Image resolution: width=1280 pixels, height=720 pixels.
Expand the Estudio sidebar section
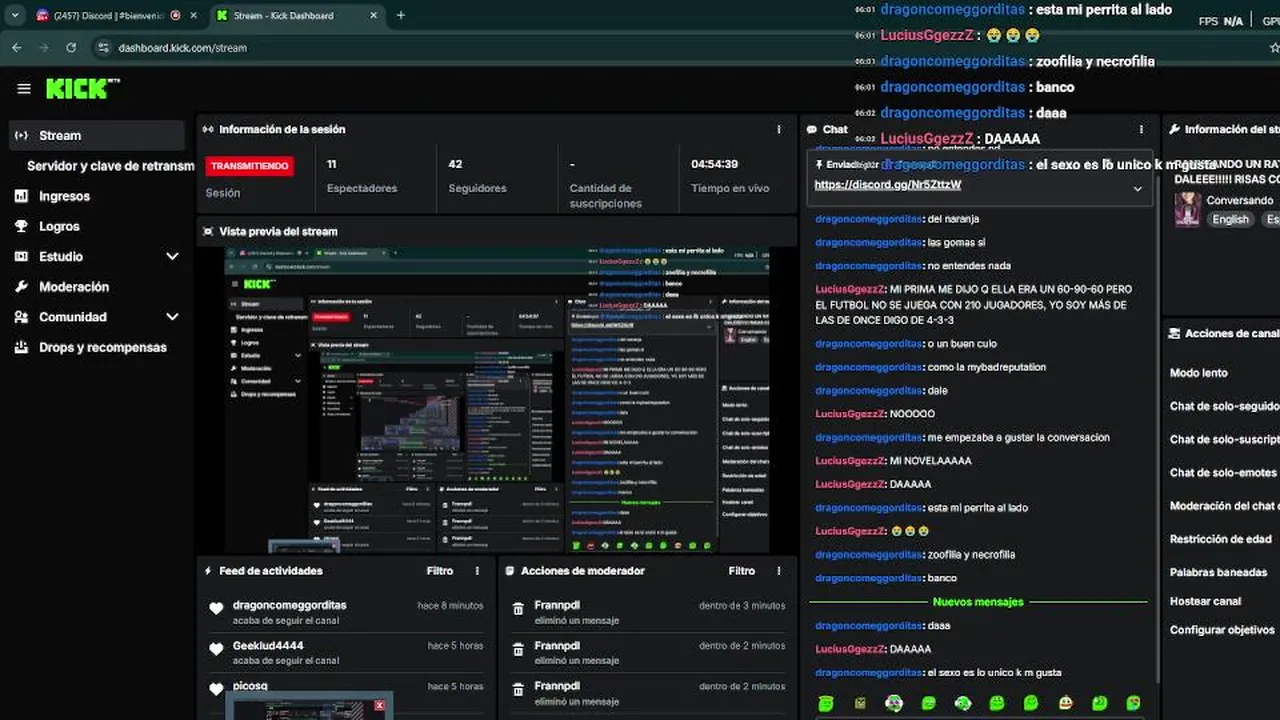pos(172,256)
